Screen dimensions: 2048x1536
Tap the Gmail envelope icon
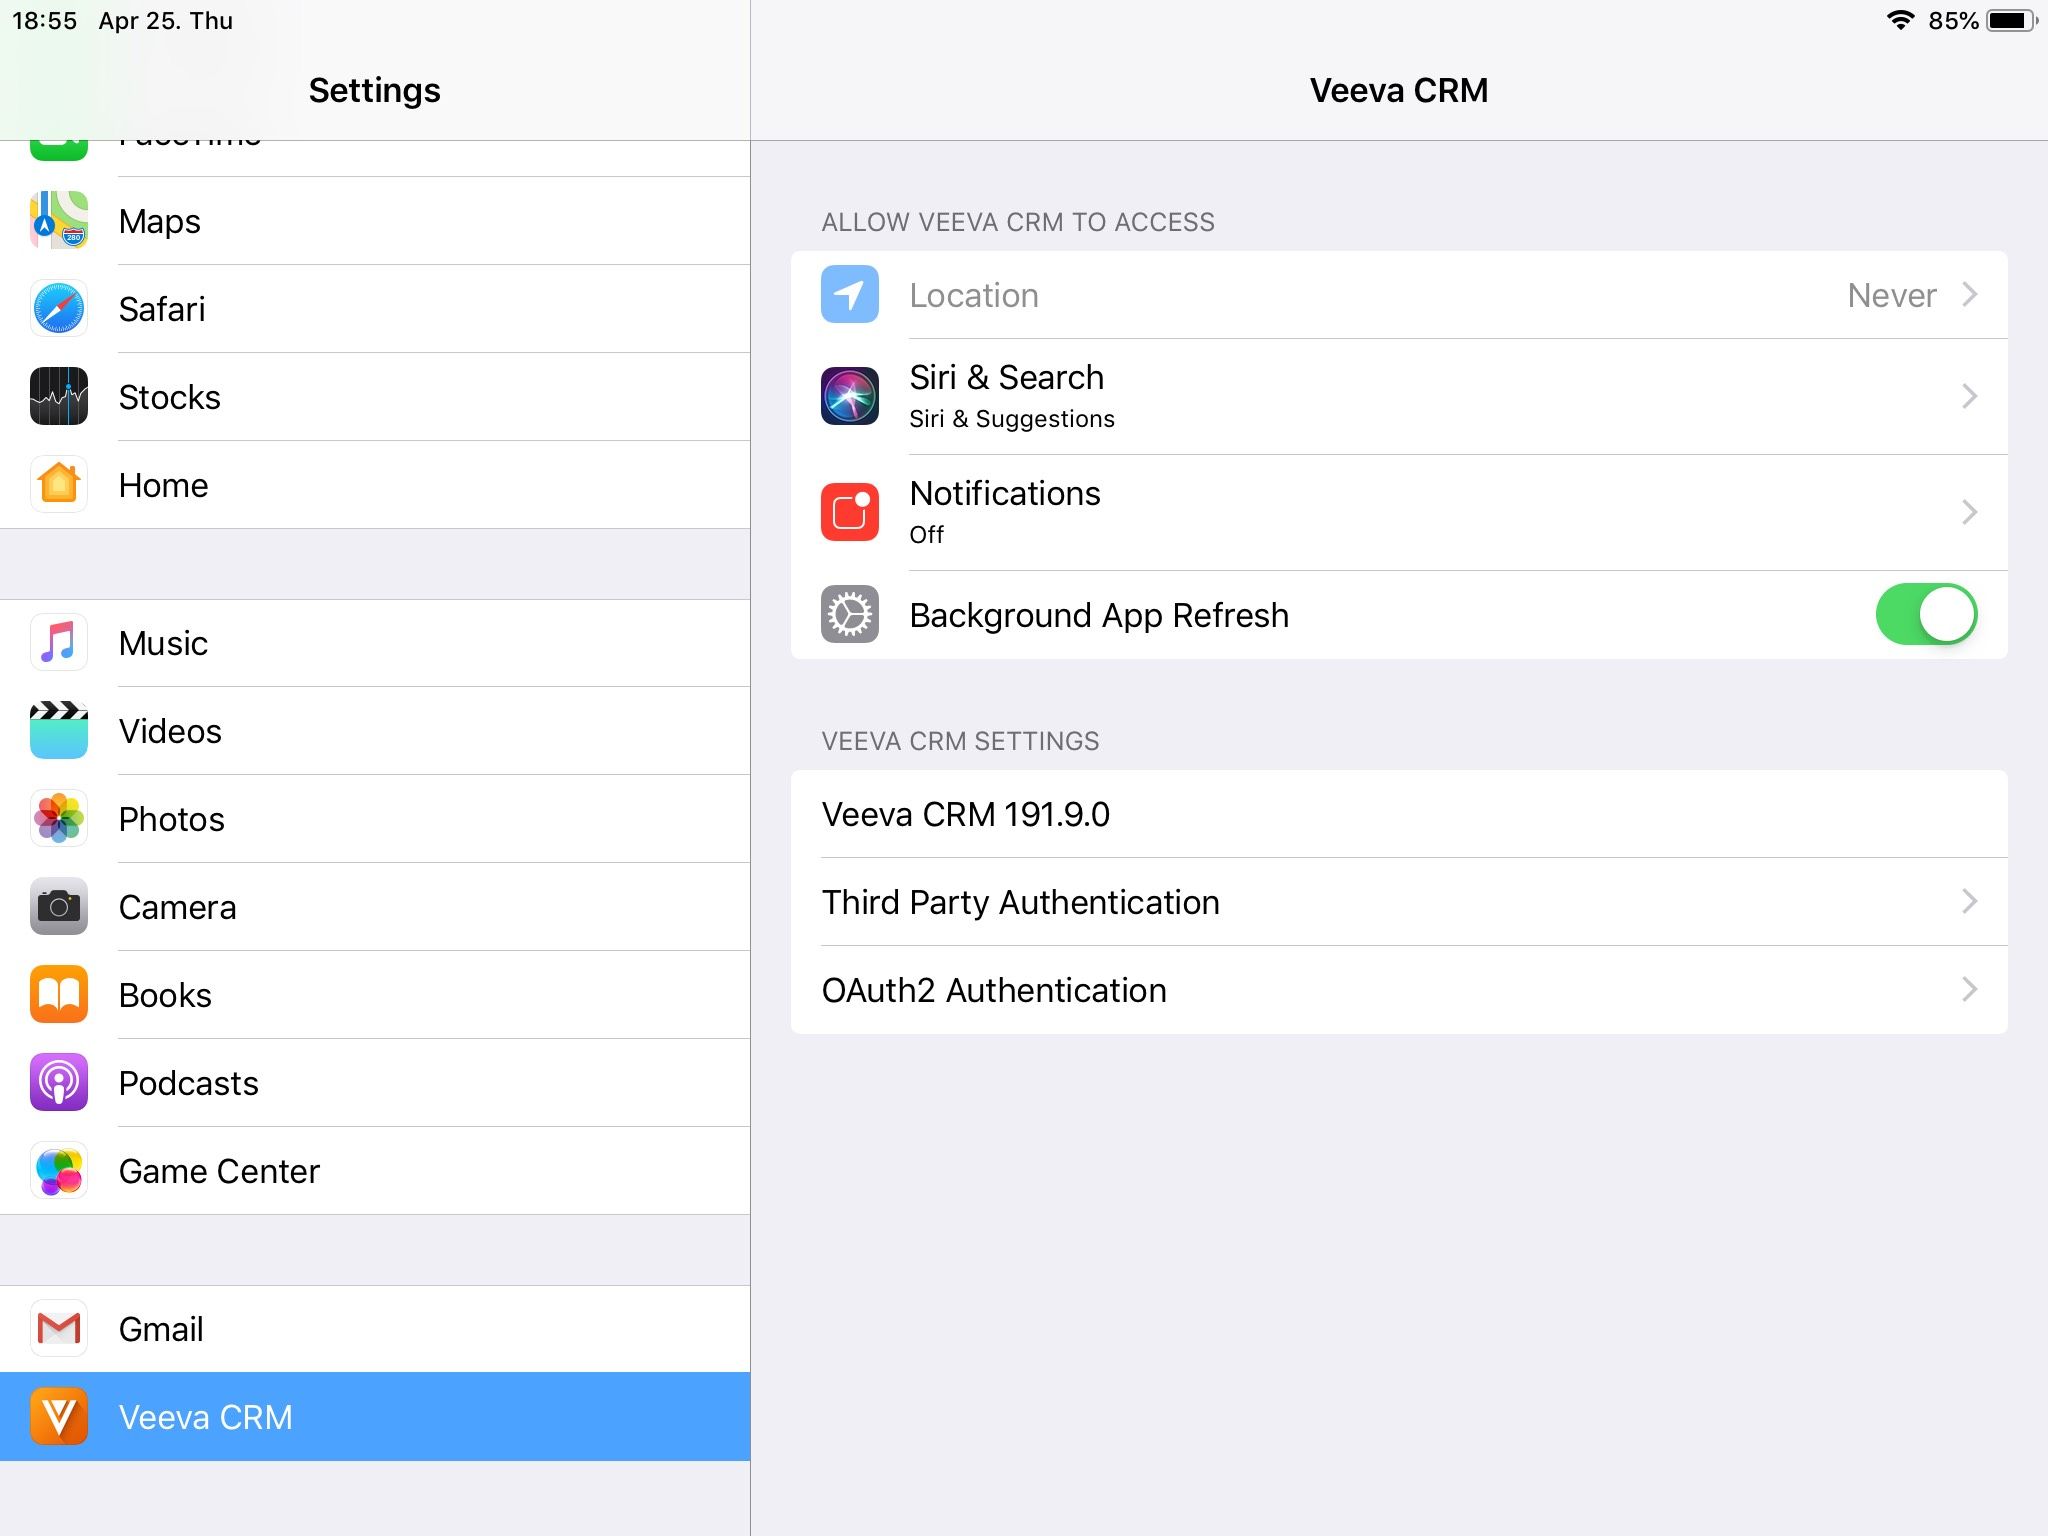point(59,1328)
